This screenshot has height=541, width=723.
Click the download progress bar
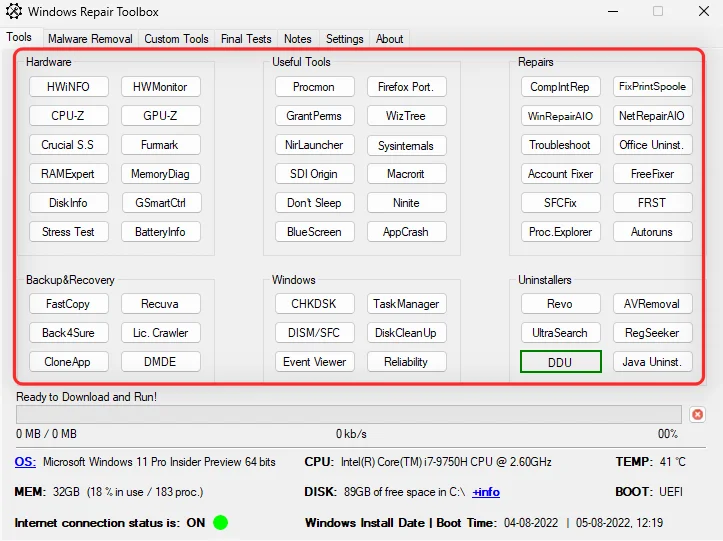click(349, 414)
